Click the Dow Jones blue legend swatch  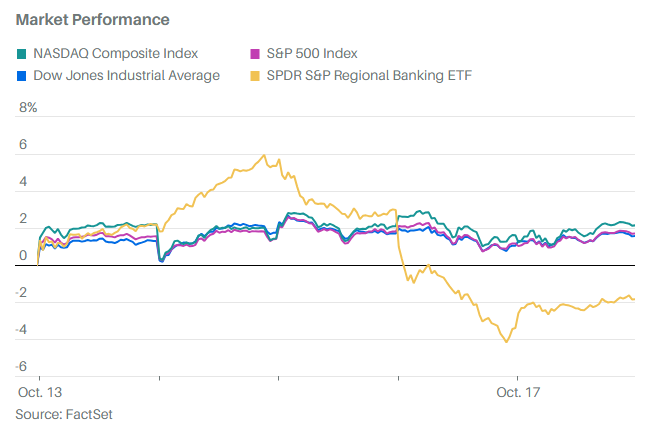[x=23, y=75]
